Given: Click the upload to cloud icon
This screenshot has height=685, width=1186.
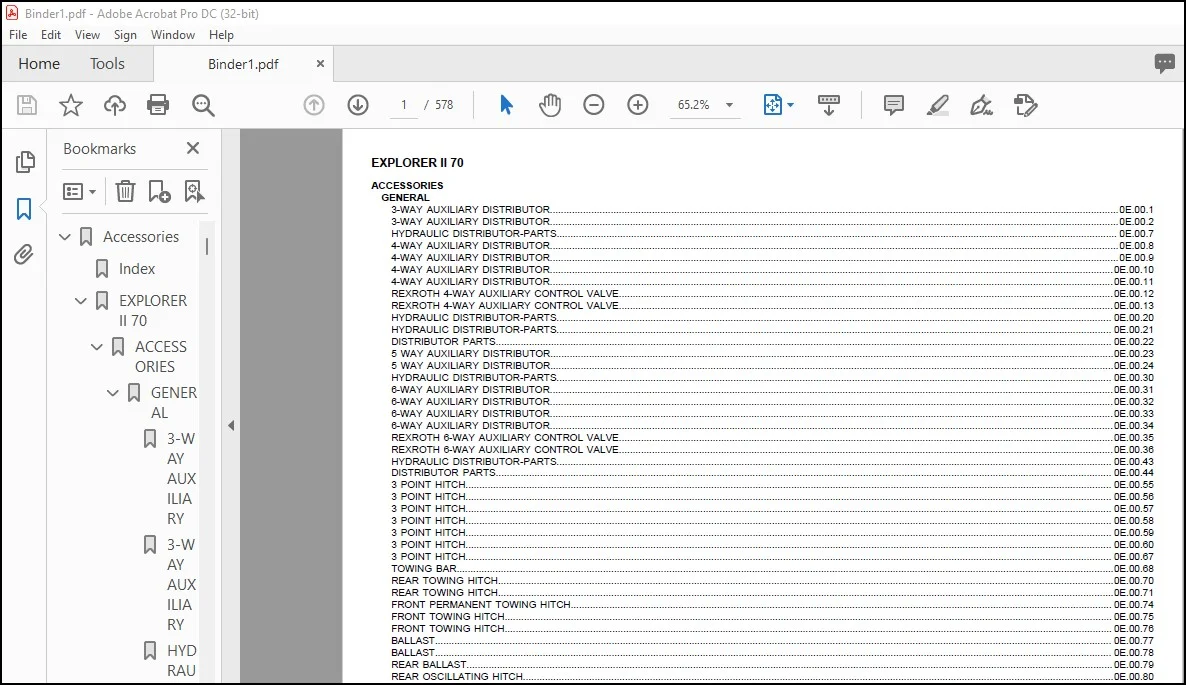Looking at the screenshot, I should point(115,105).
